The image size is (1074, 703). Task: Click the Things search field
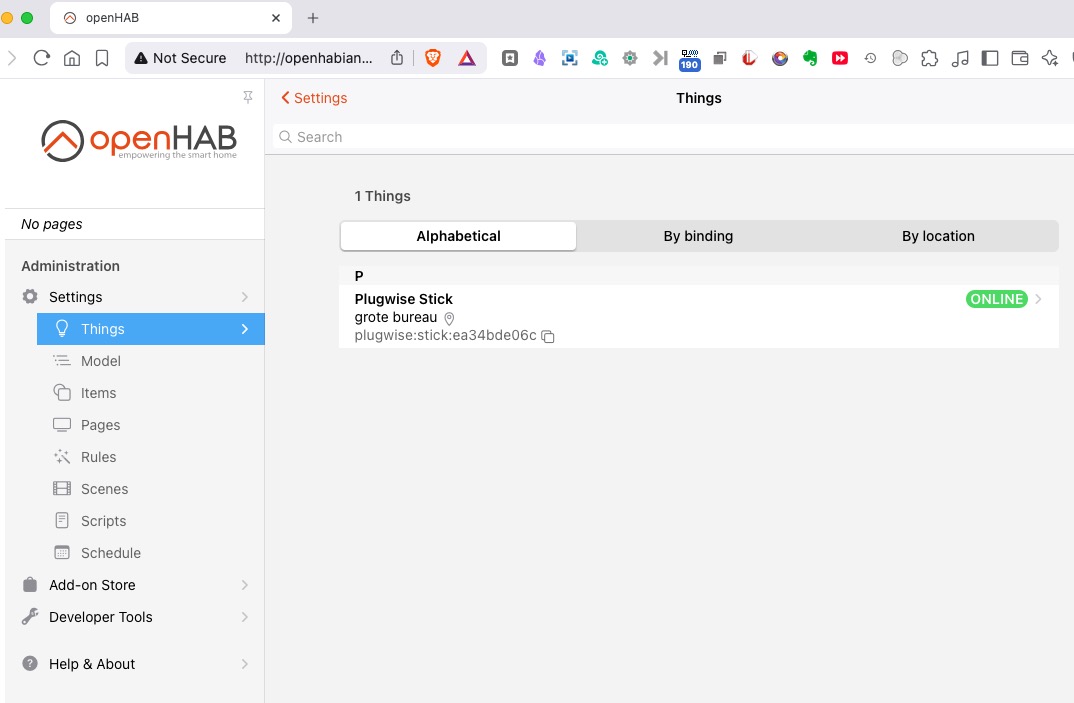(x=674, y=137)
